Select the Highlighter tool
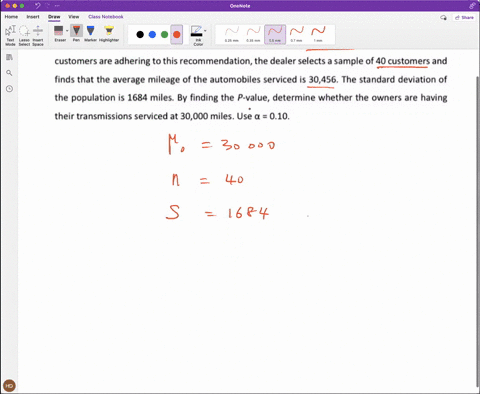This screenshot has height=394, width=480. coord(109,34)
